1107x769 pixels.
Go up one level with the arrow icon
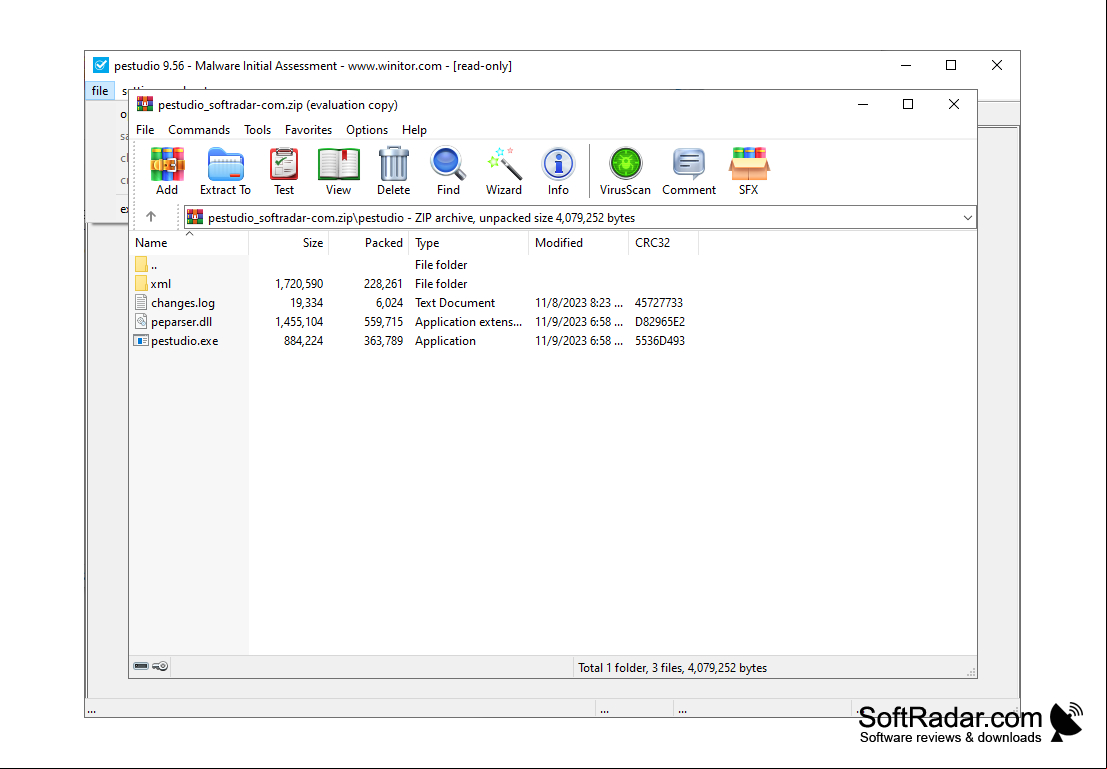151,217
